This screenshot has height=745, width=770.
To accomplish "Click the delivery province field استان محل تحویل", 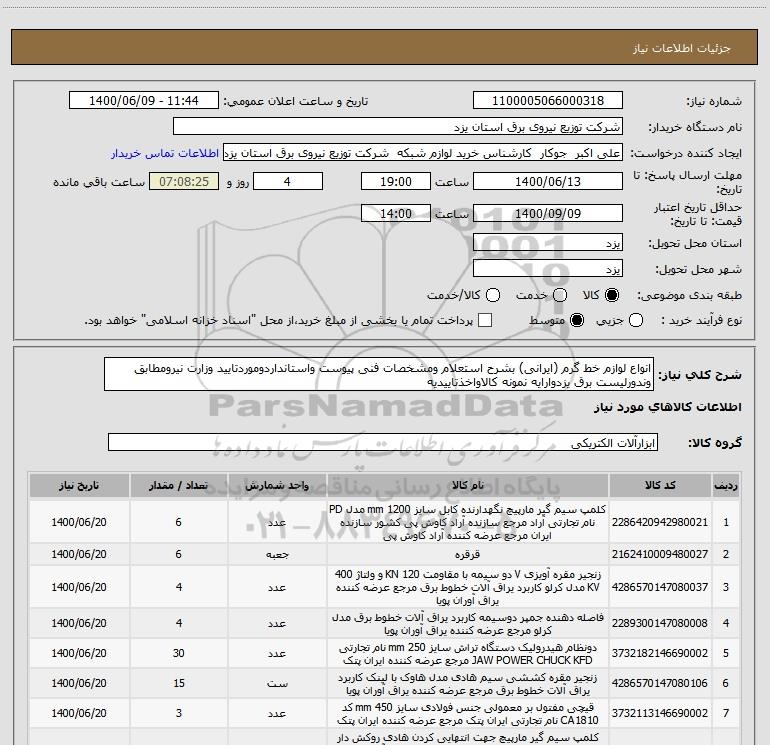I will (548, 243).
